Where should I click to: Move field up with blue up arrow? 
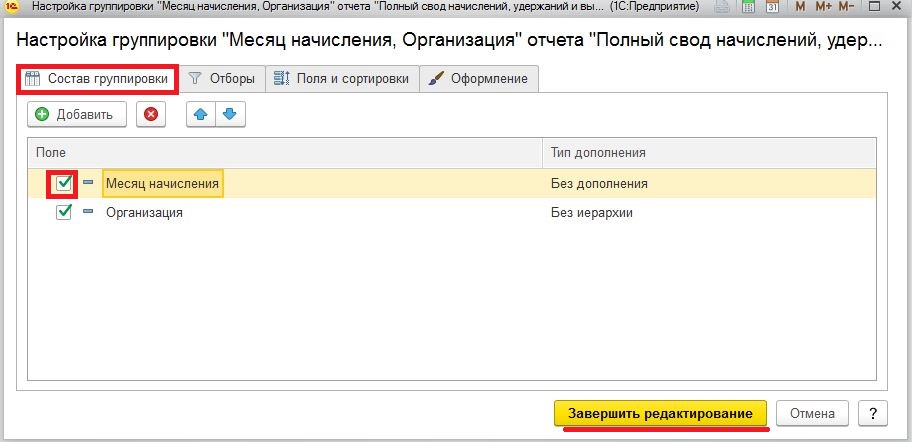(x=201, y=115)
